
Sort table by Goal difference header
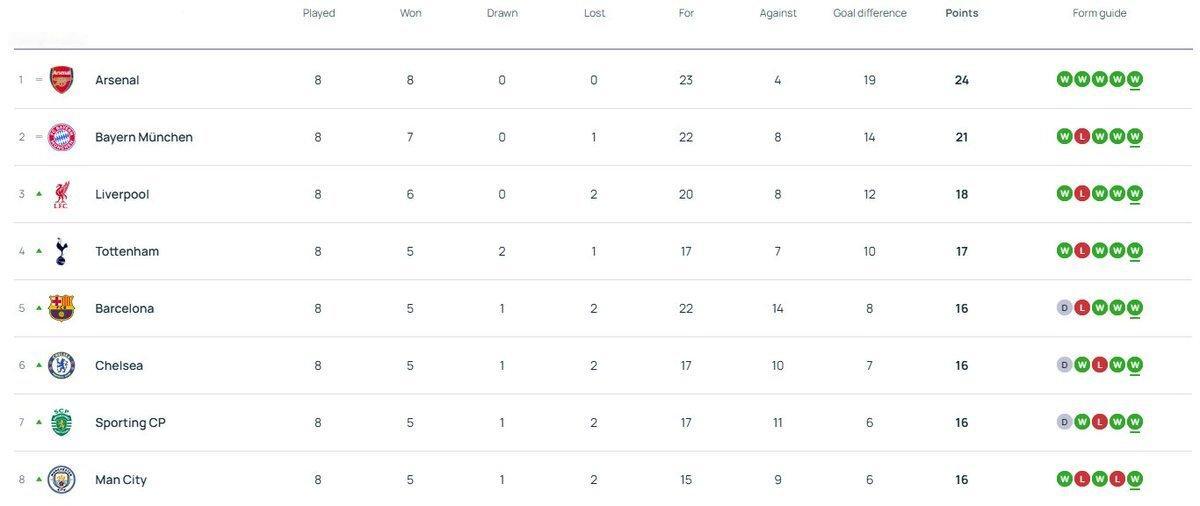869,13
